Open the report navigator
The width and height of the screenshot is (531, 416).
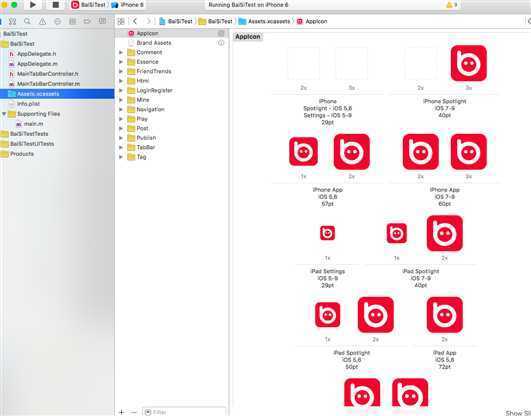pyautogui.click(x=102, y=21)
